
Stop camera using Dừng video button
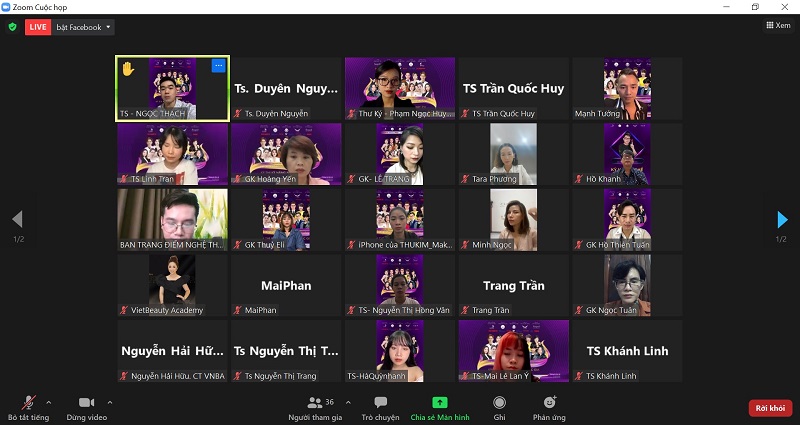[x=86, y=405]
